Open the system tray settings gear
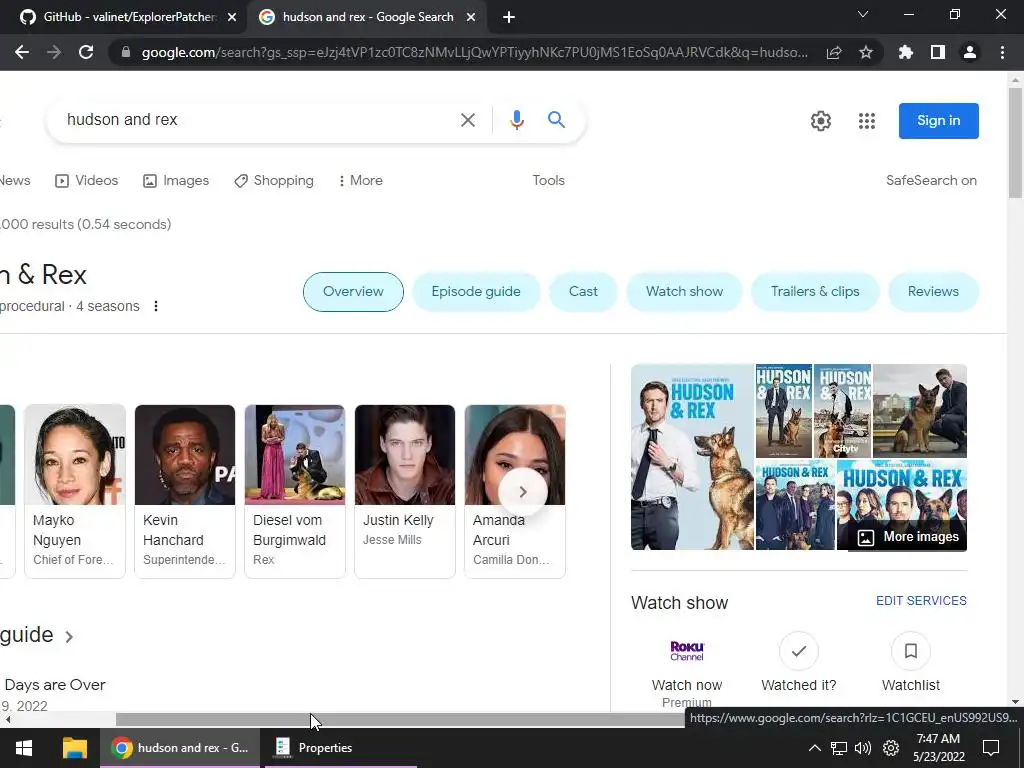This screenshot has width=1024, height=768. [x=891, y=748]
